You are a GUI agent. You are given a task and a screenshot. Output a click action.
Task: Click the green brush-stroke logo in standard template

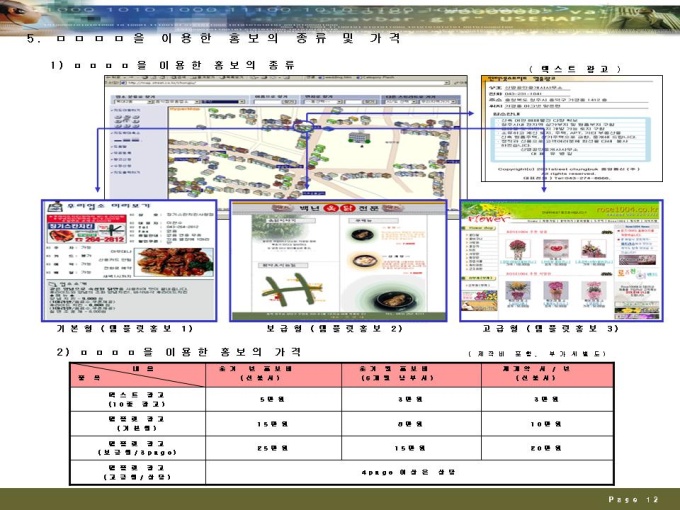coord(292,289)
